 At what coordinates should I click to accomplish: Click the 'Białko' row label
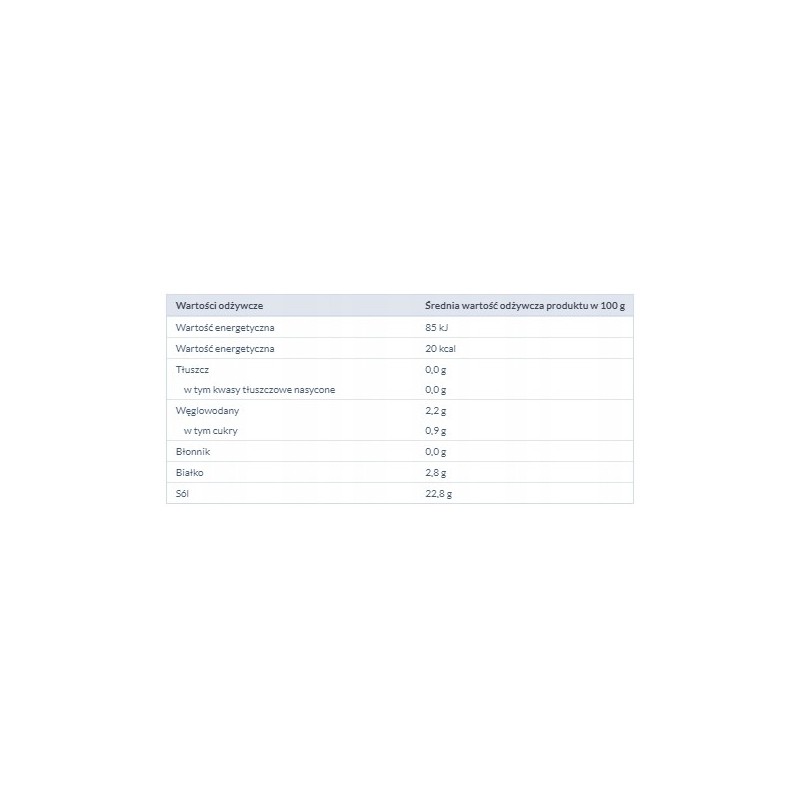tap(189, 472)
